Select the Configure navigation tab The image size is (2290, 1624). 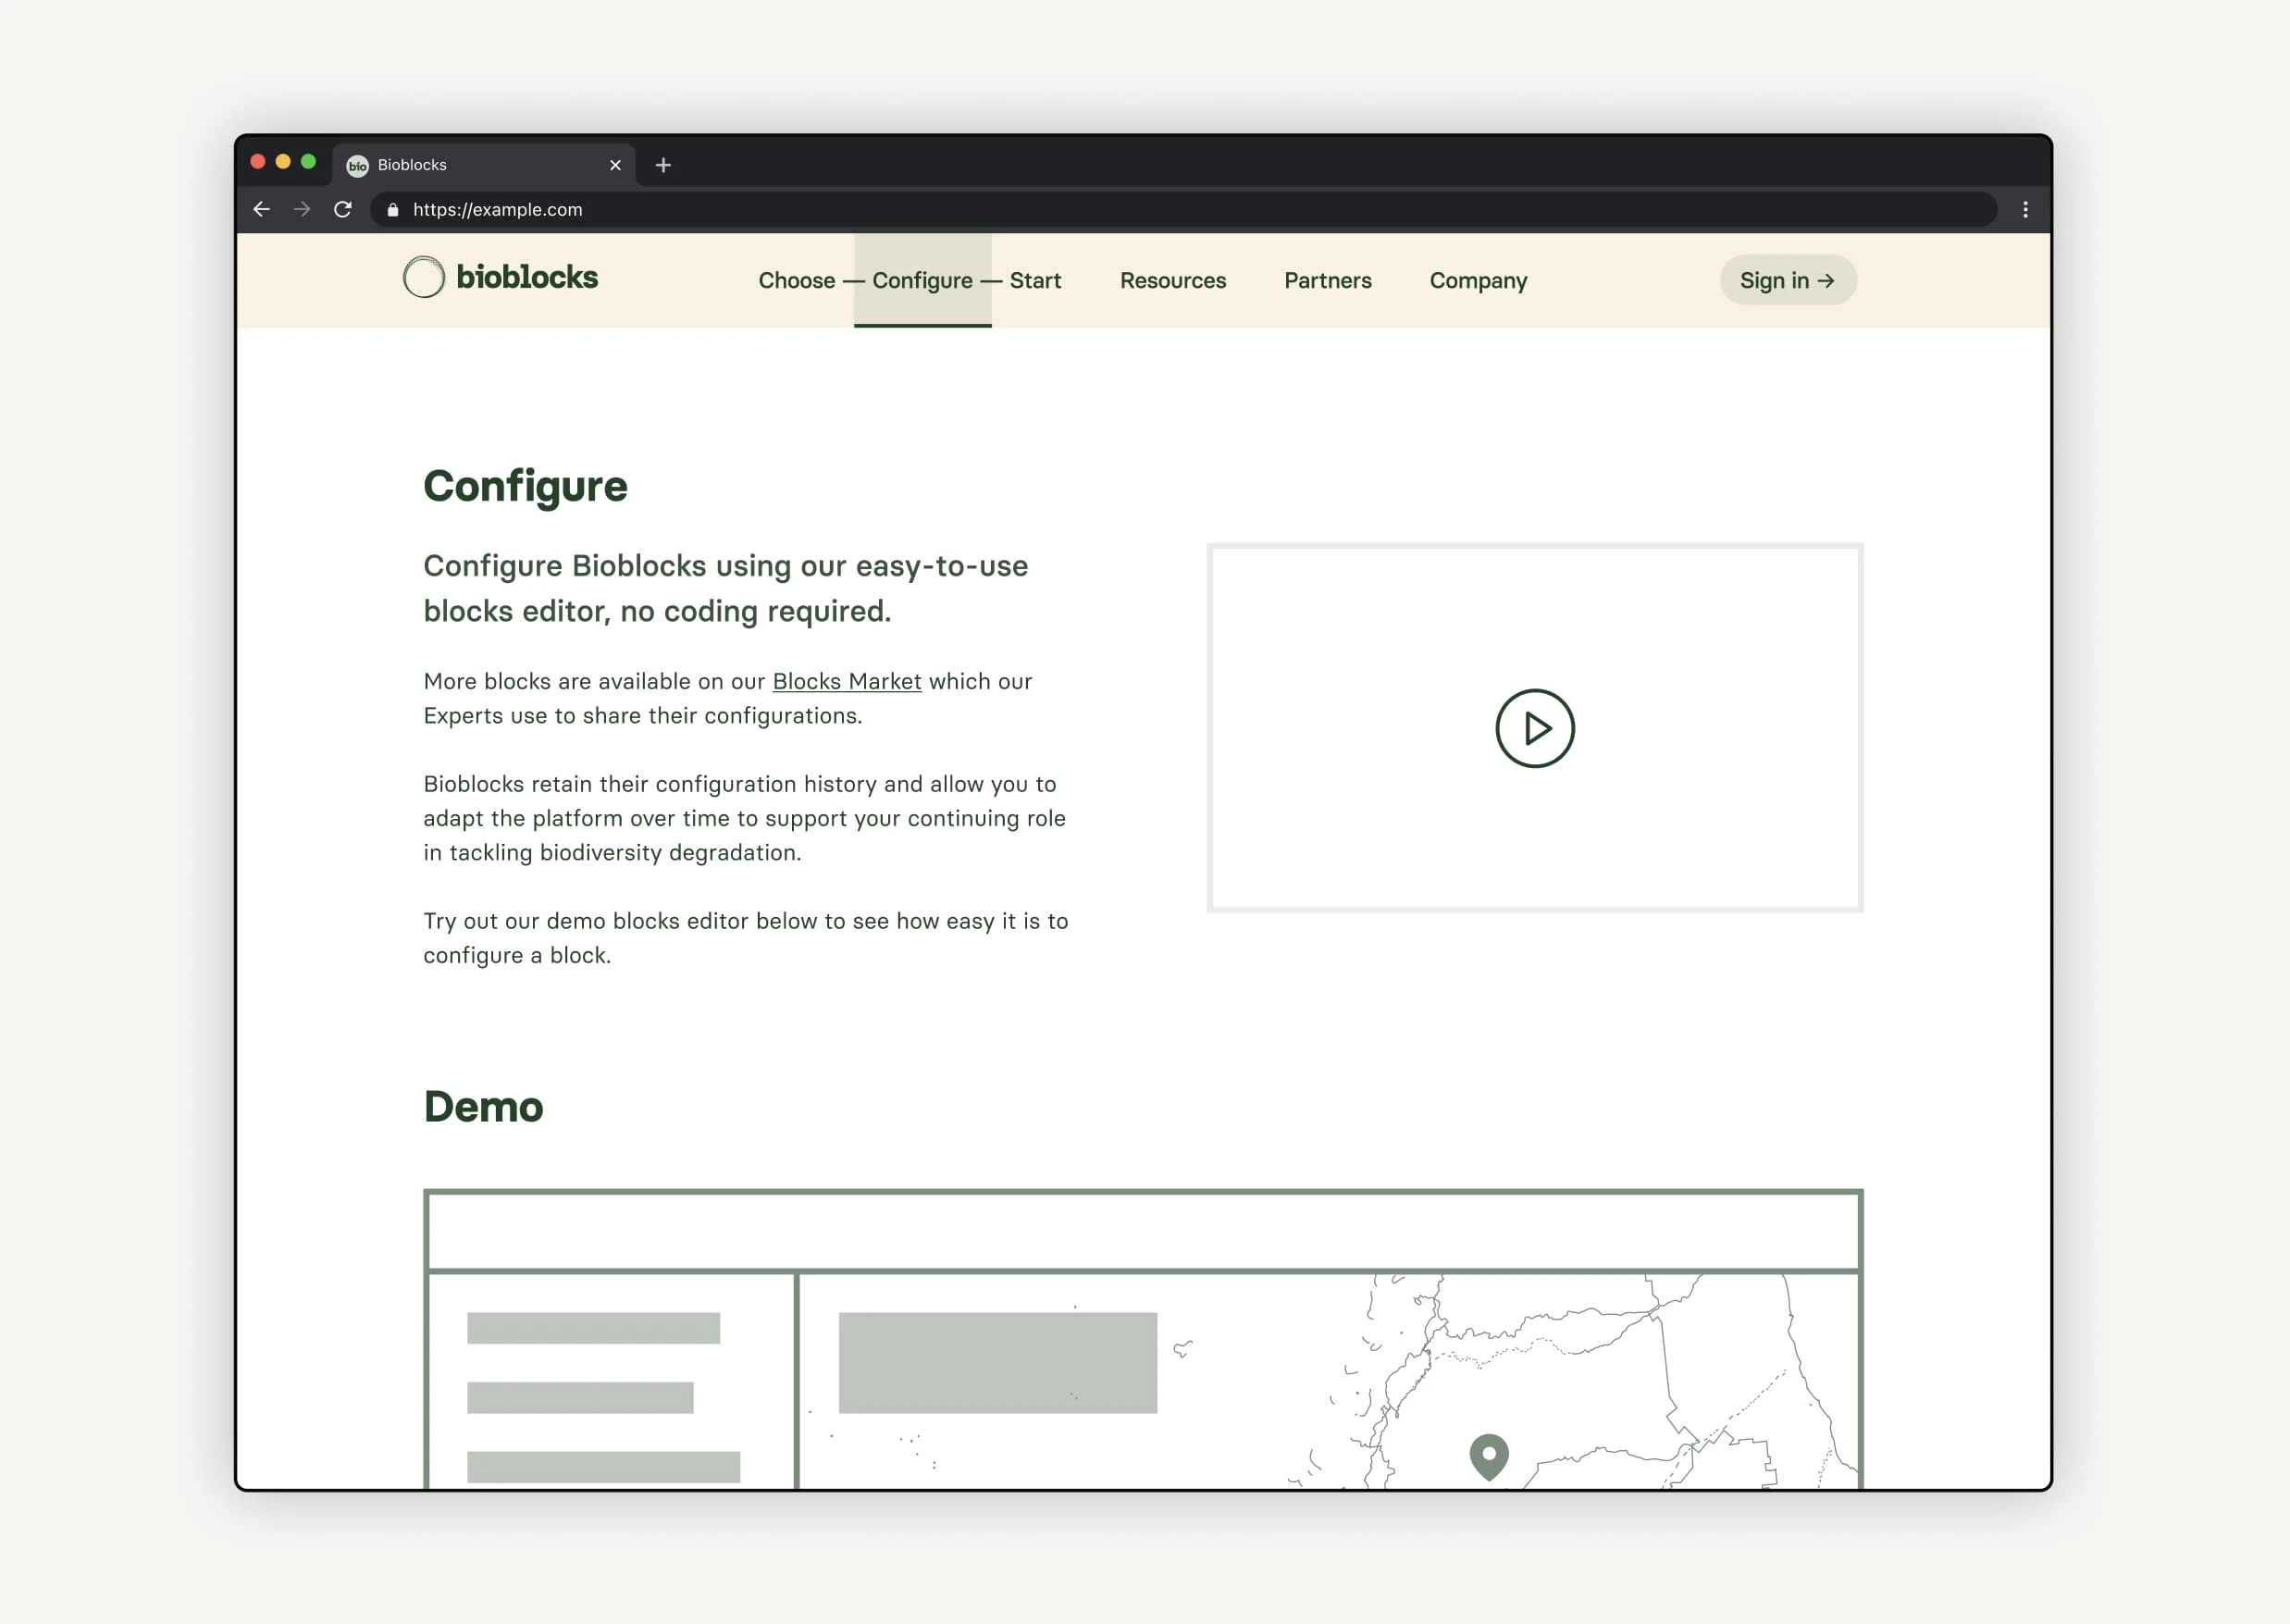[x=922, y=281]
